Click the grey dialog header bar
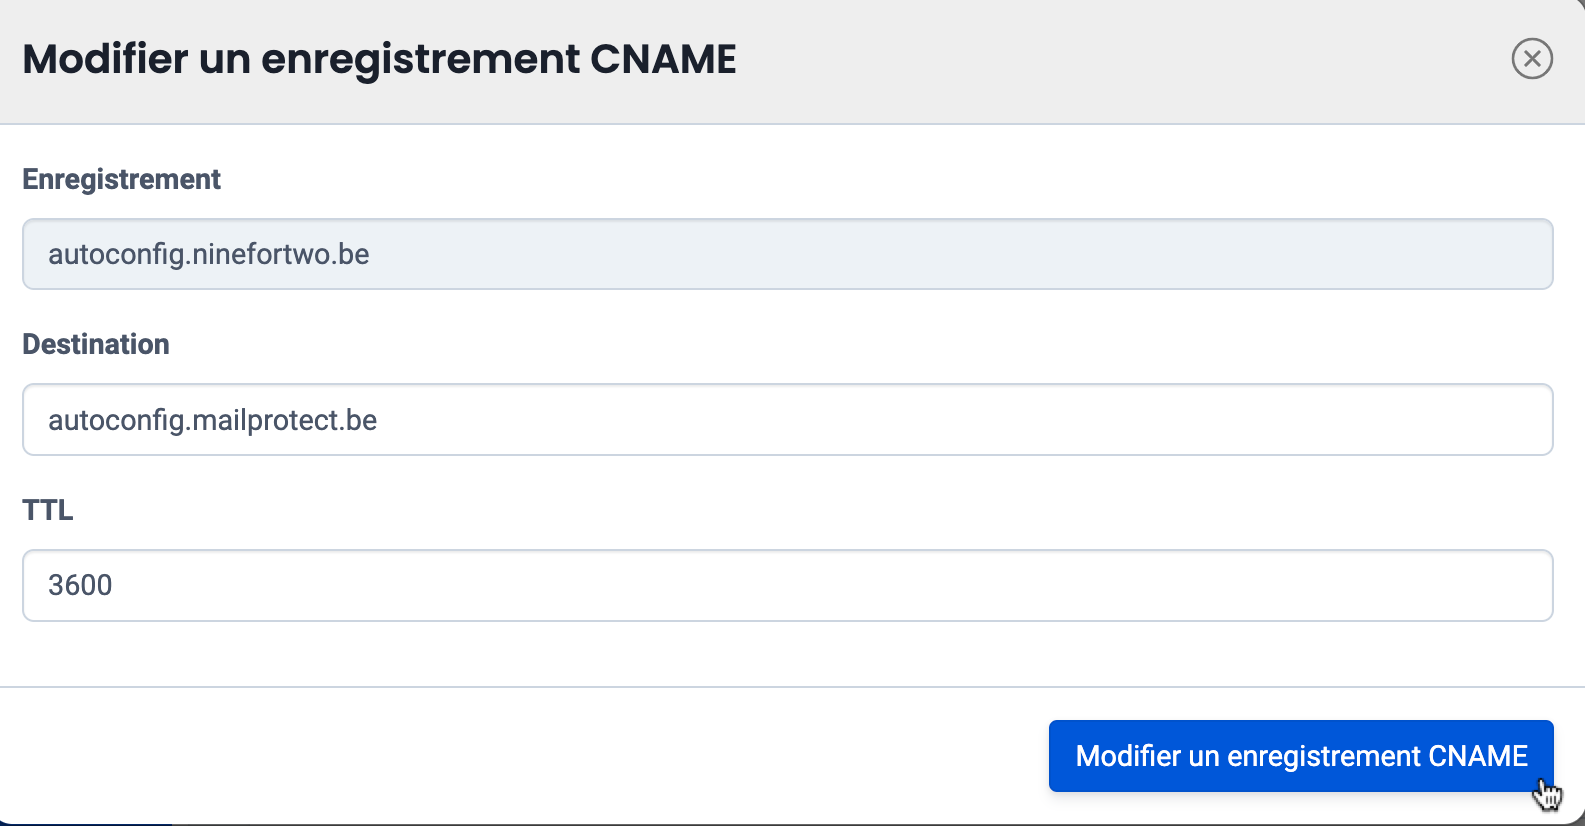Viewport: 1585px width, 826px height. pos(1100,60)
